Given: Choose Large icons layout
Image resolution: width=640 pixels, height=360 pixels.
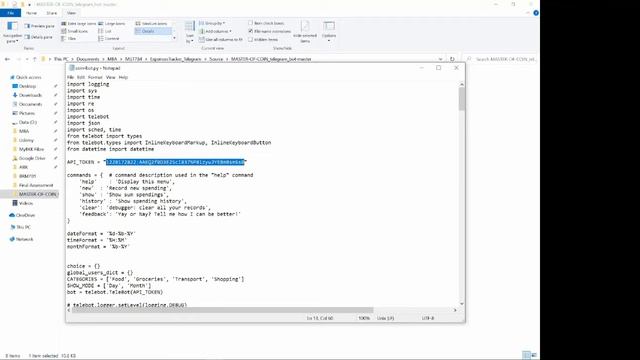Looking at the screenshot, I should (112, 24).
